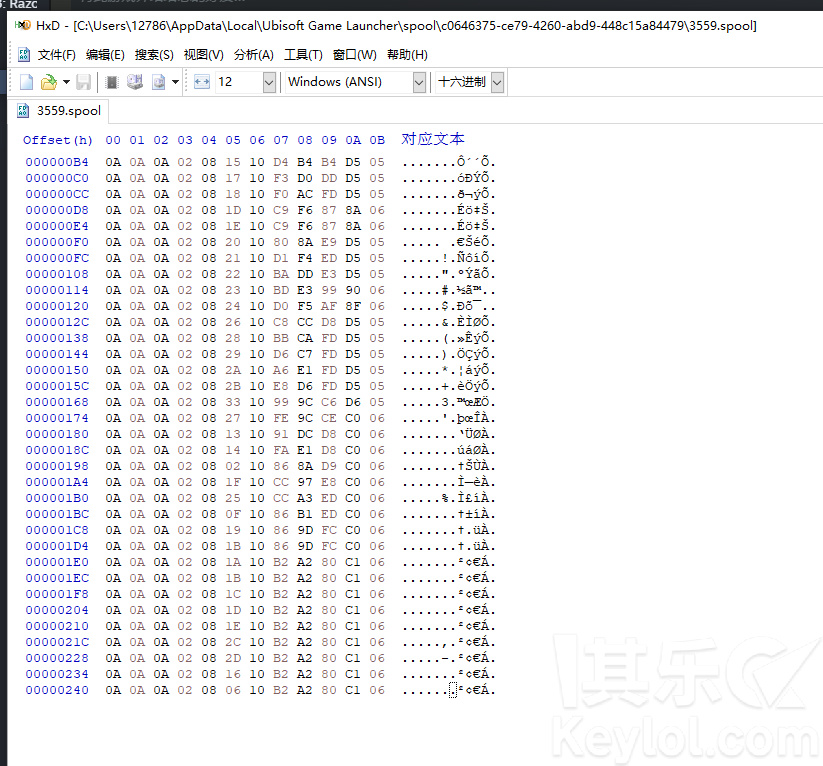Click the Open disk toolbar icon
This screenshot has height=766, width=823.
(x=135, y=82)
